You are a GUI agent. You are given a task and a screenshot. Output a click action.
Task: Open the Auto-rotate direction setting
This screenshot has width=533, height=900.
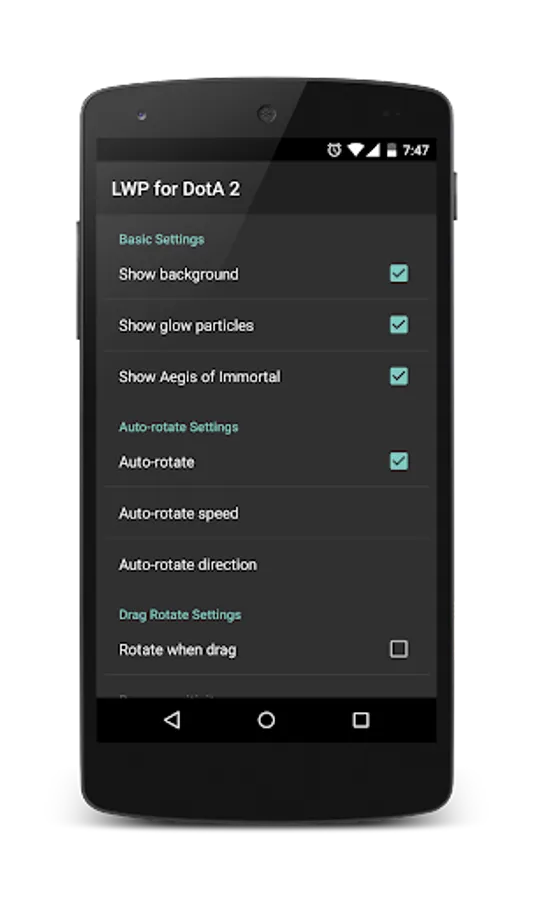point(266,564)
